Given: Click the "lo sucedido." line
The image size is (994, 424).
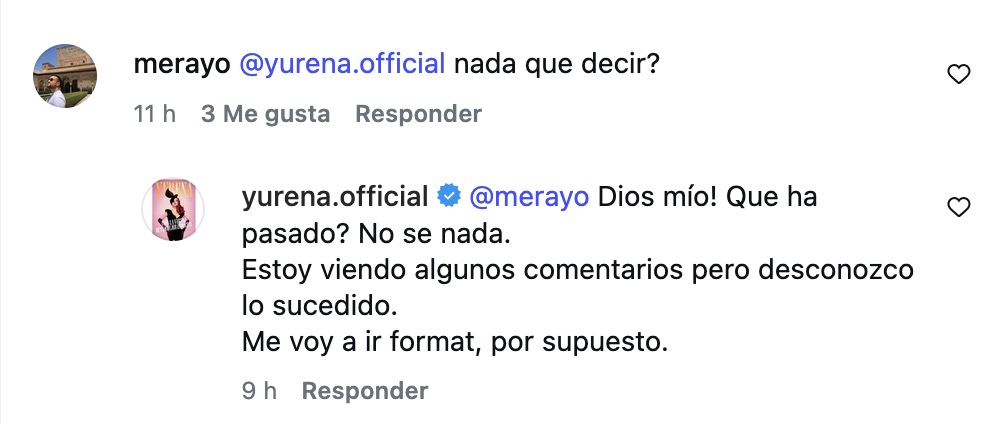Looking at the screenshot, I should tap(312, 305).
